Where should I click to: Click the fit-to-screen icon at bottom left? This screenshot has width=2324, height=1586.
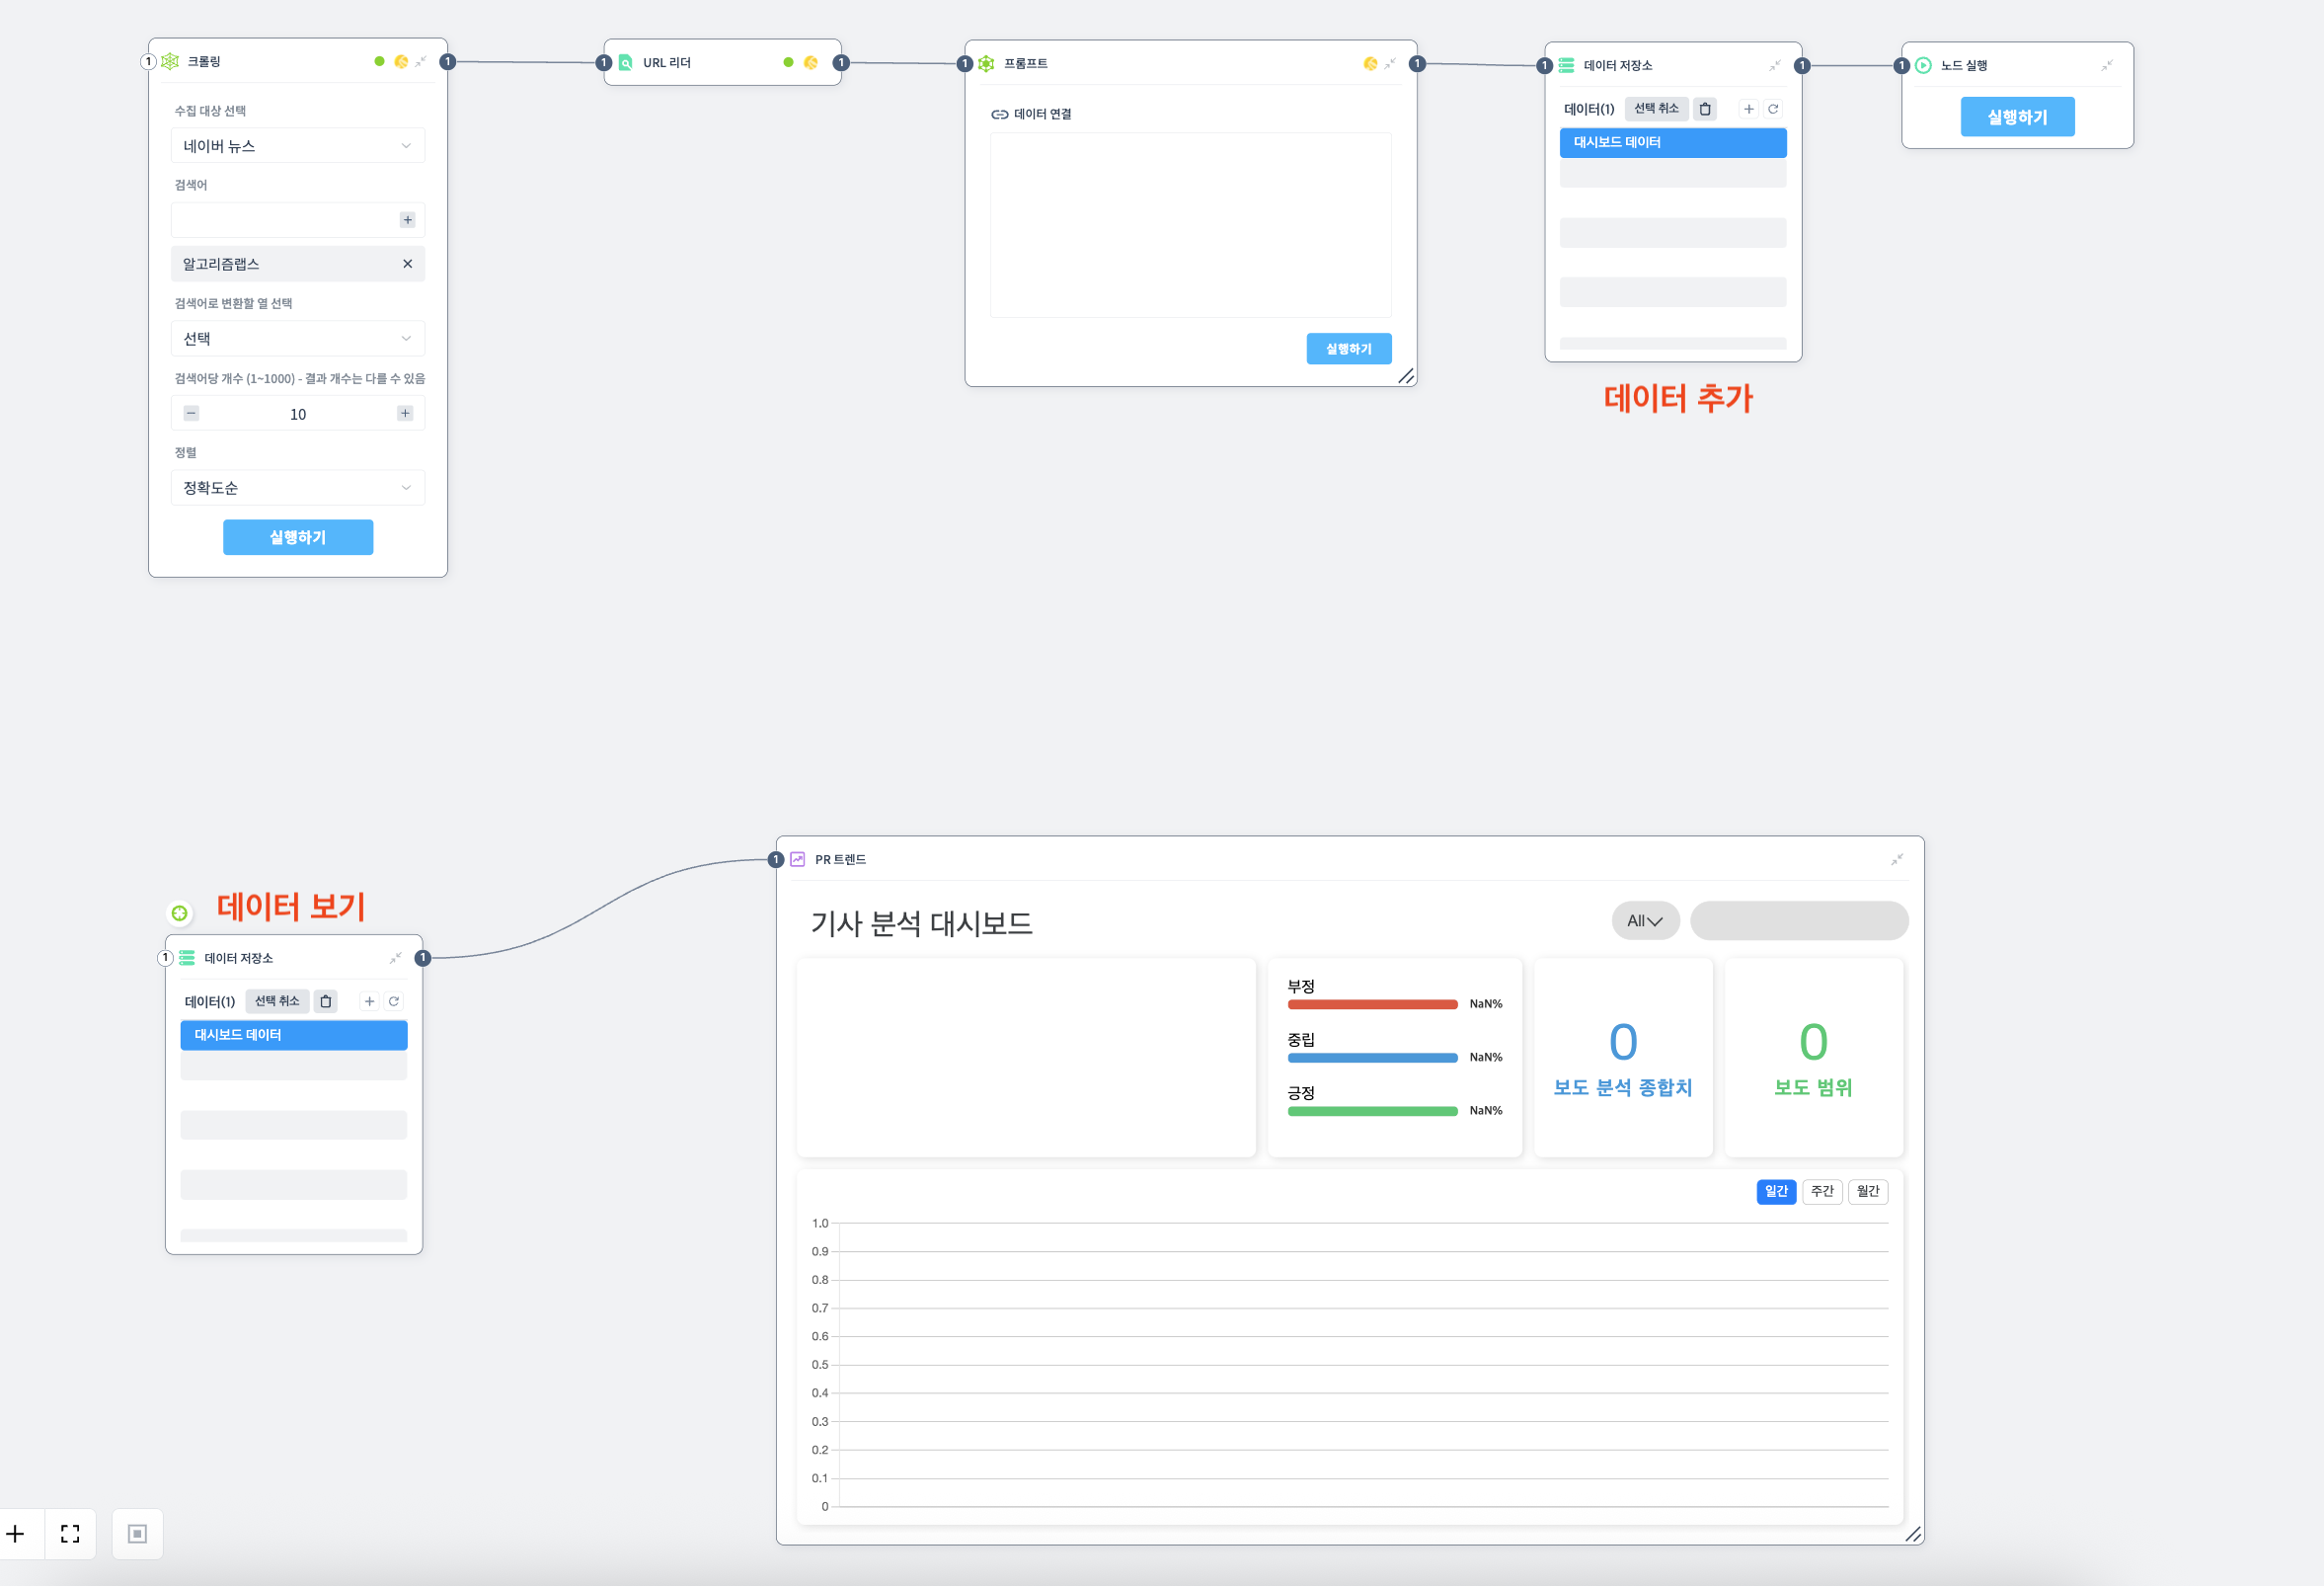(x=70, y=1533)
